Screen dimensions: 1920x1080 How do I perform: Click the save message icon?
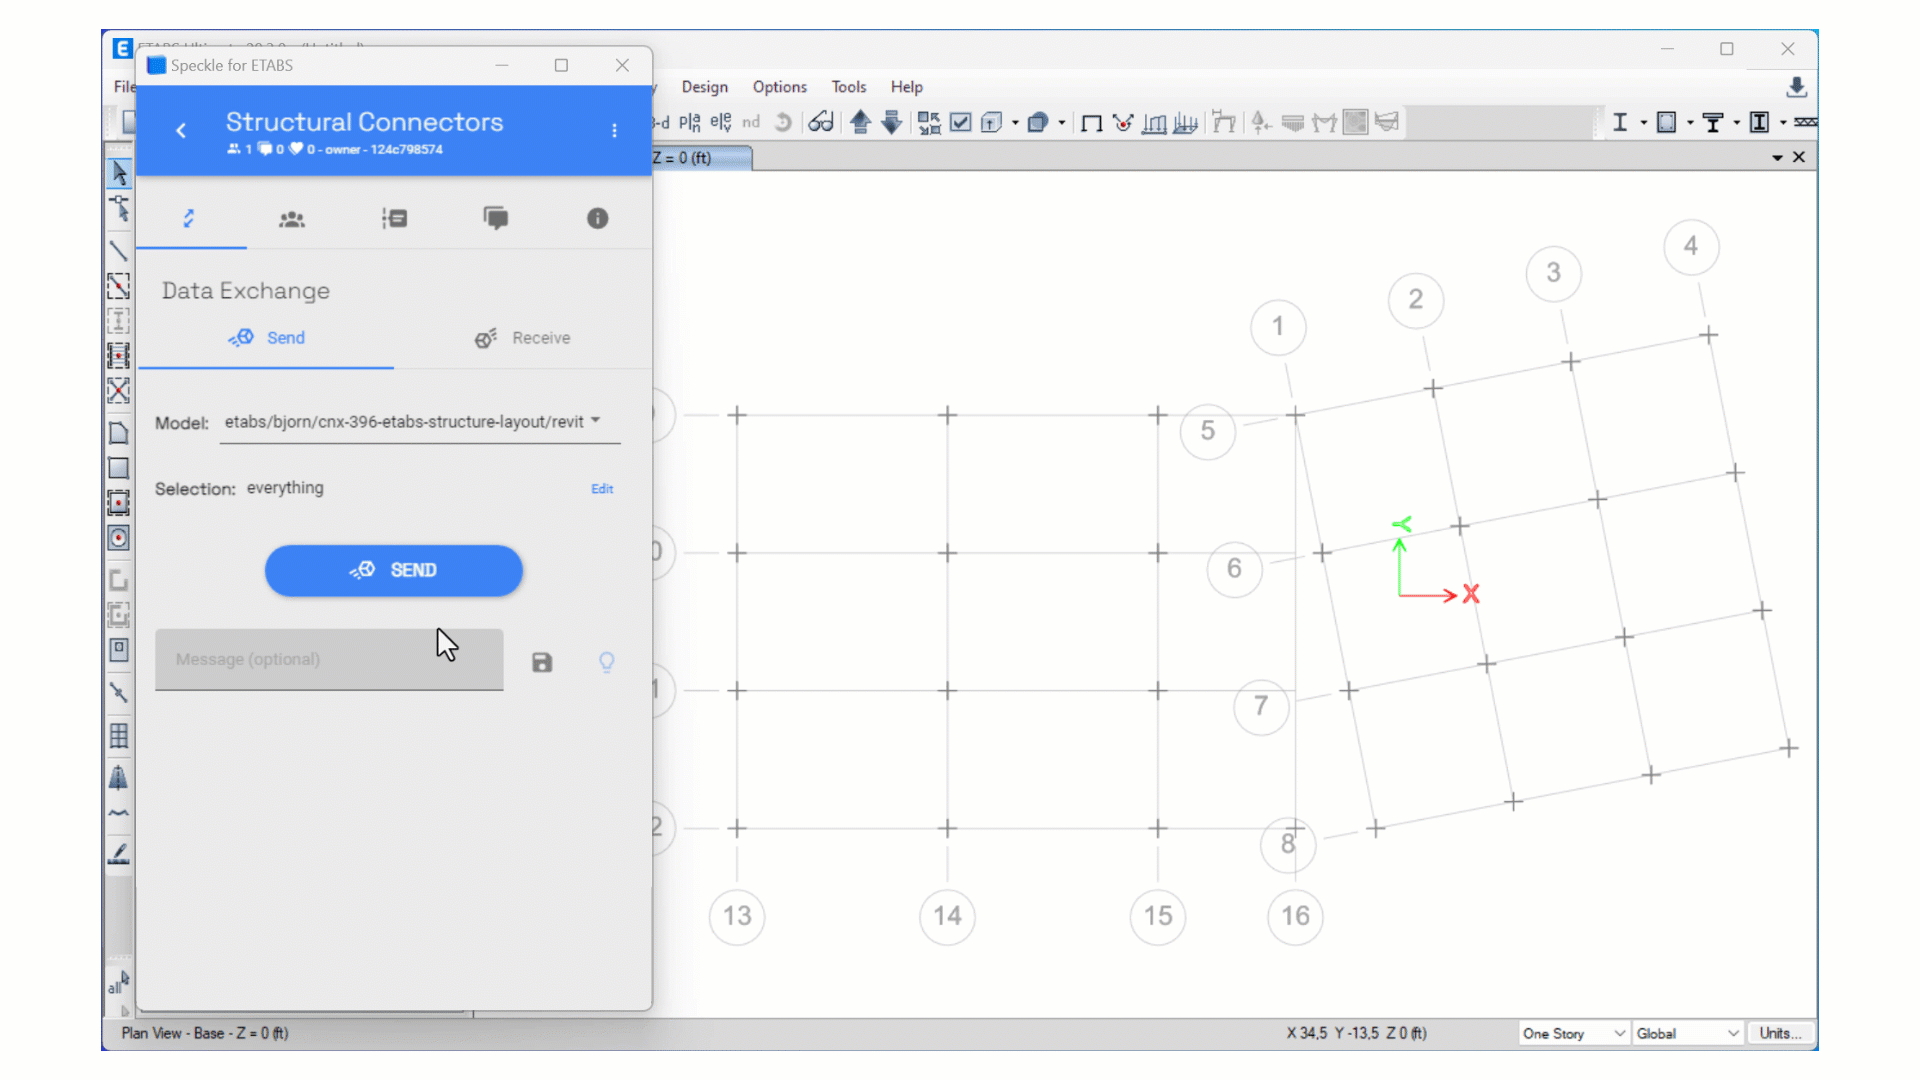click(542, 661)
